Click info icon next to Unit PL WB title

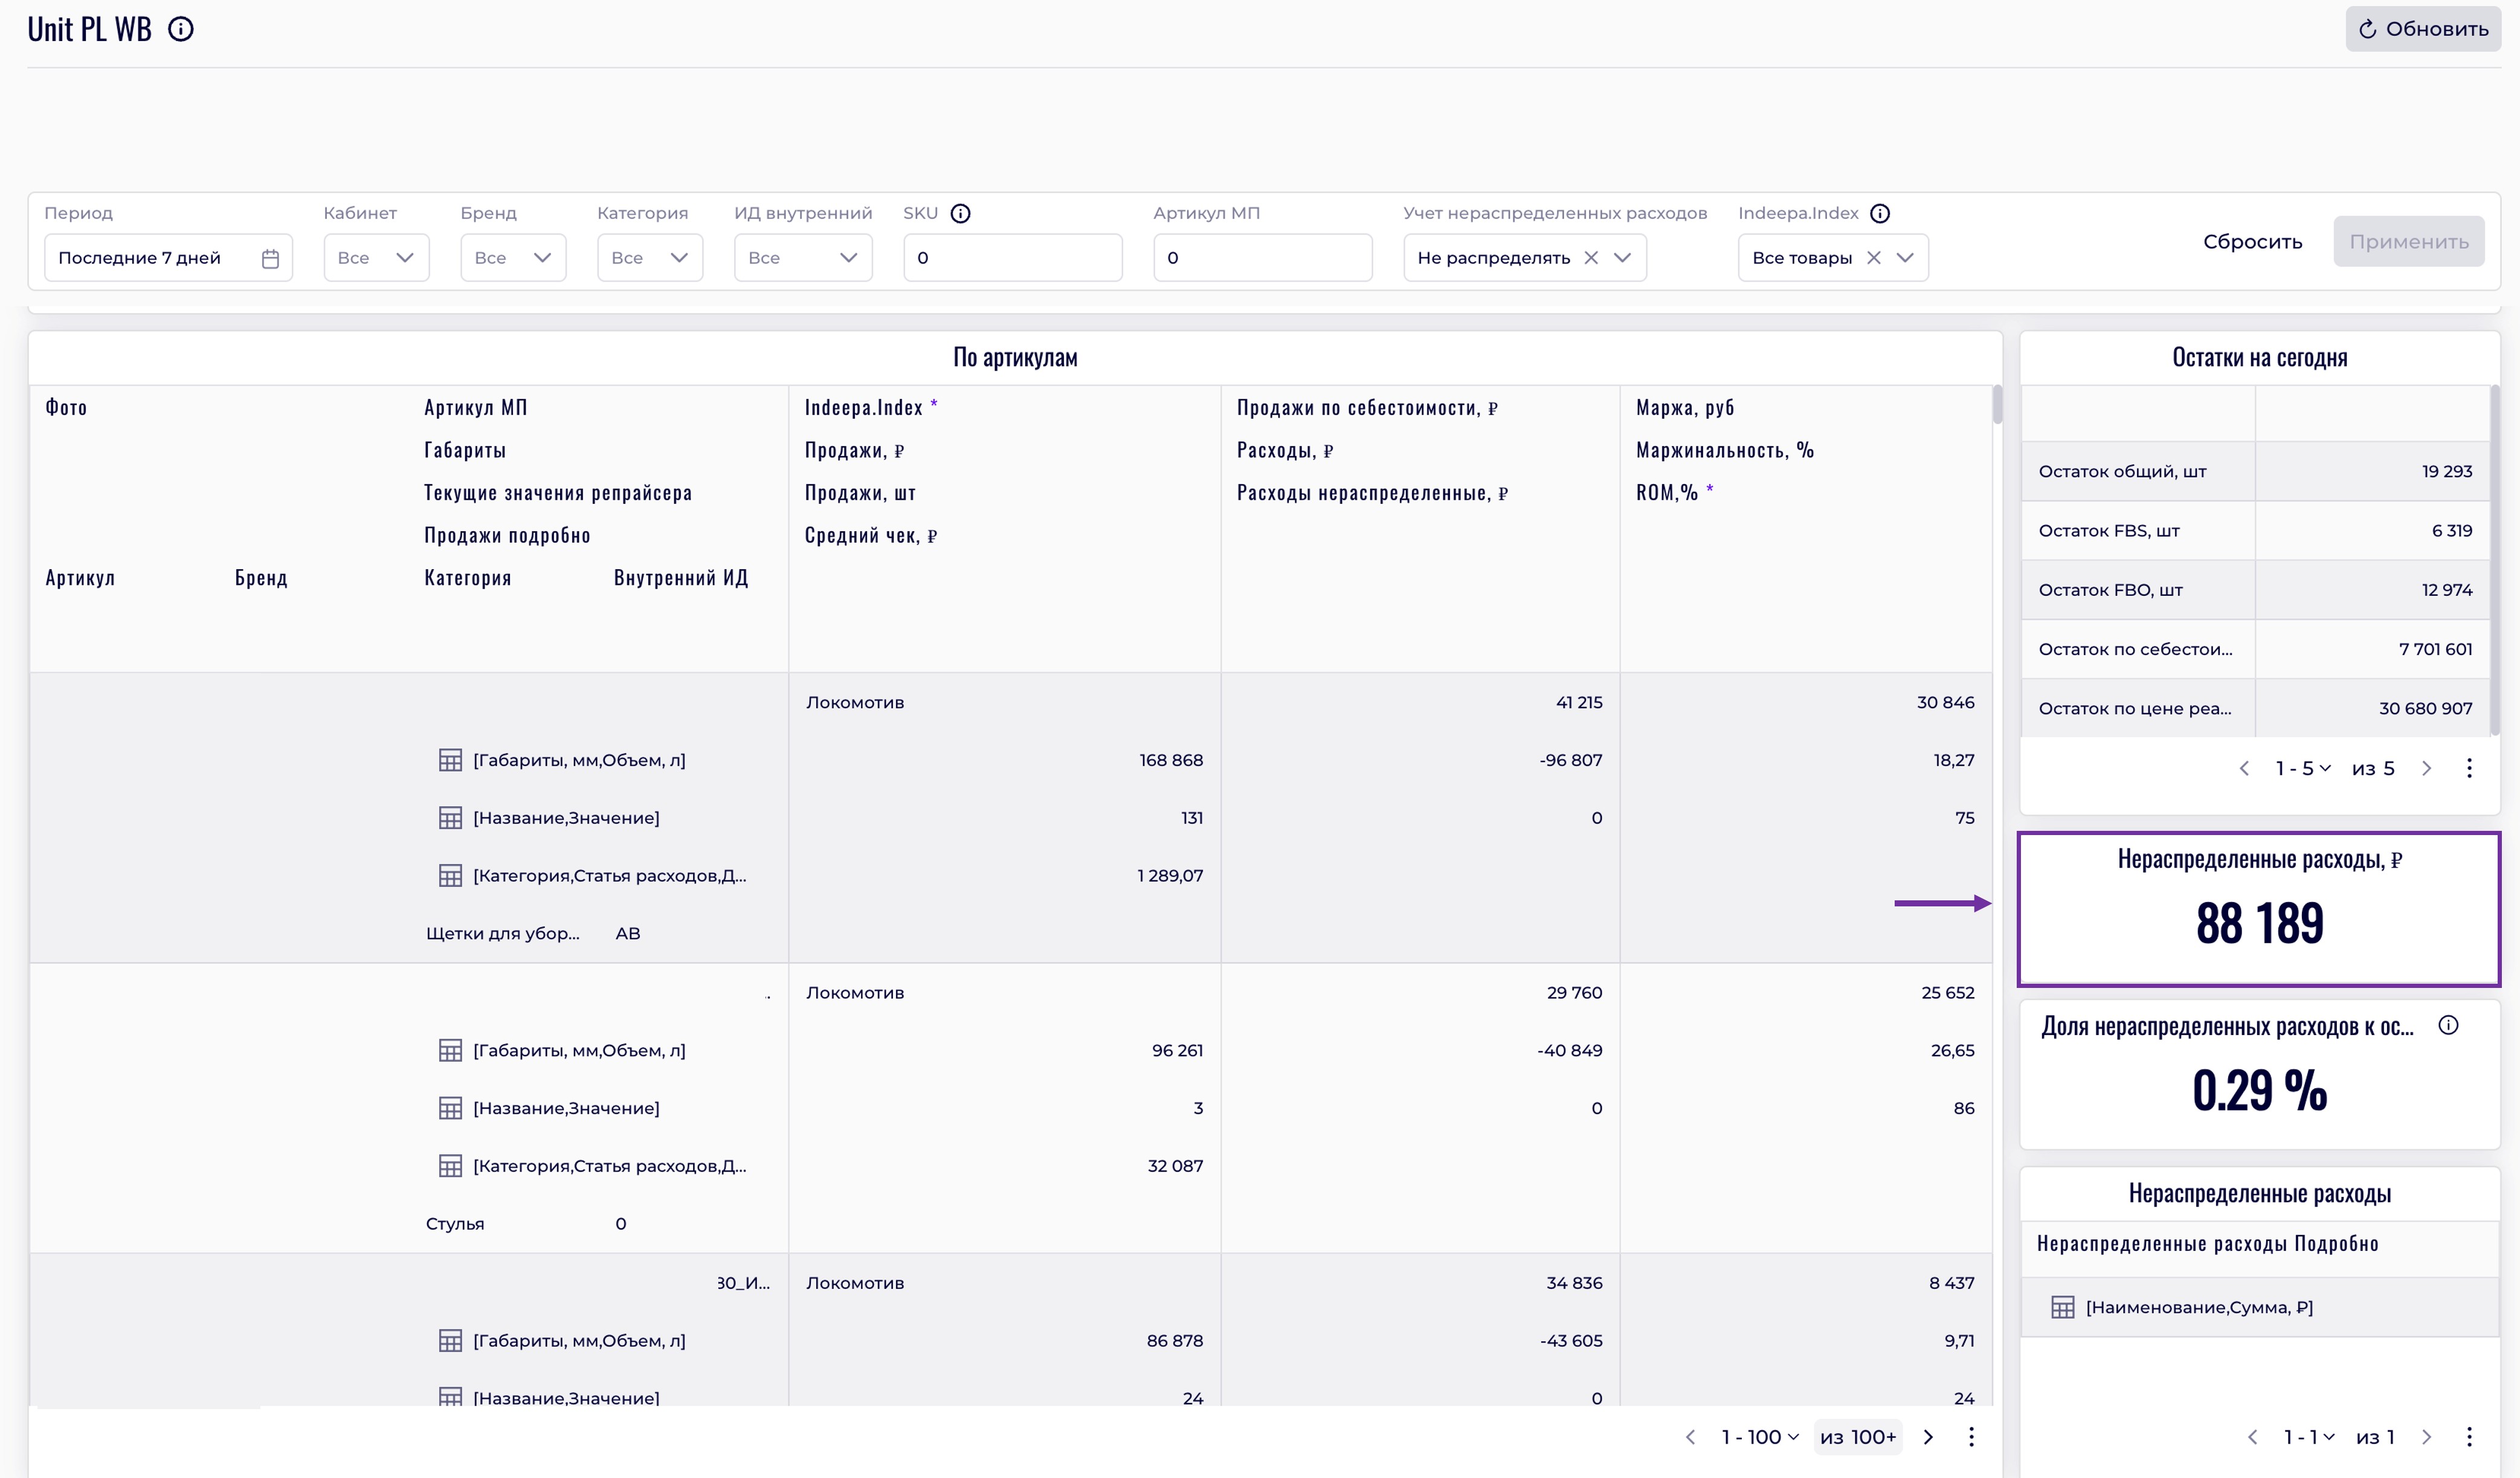181,29
